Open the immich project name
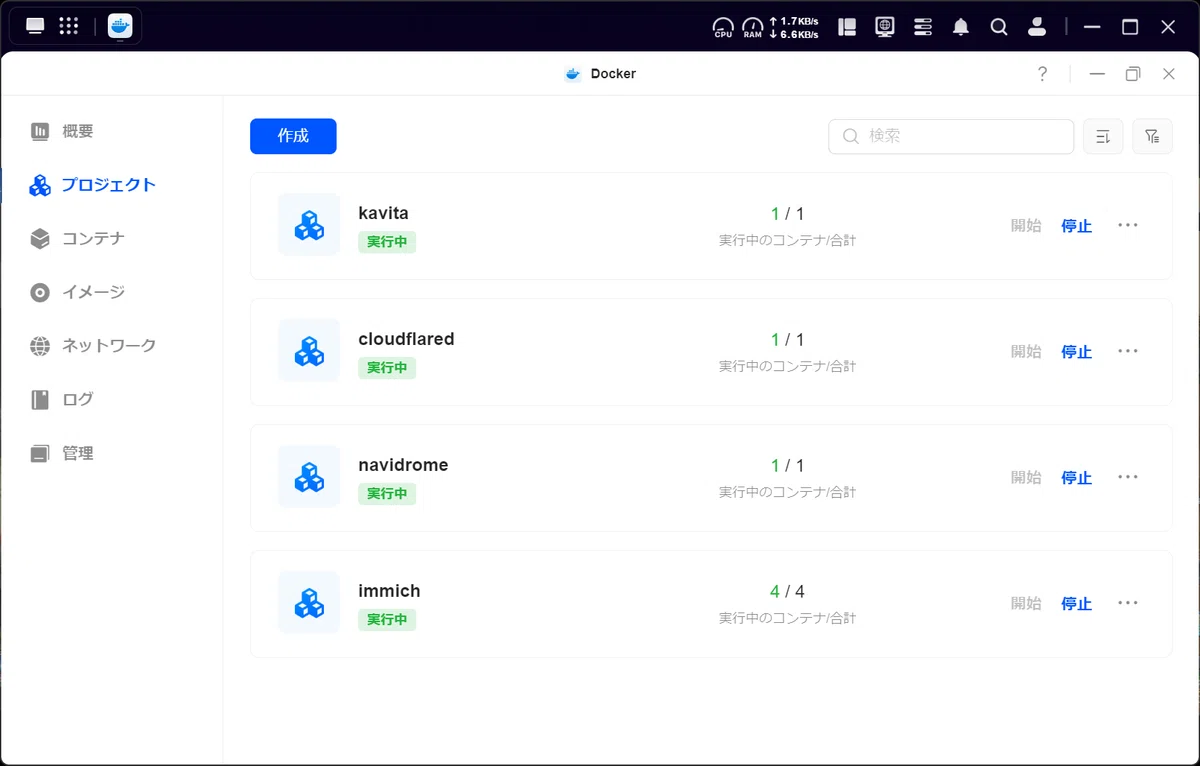This screenshot has width=1200, height=766. [x=389, y=591]
